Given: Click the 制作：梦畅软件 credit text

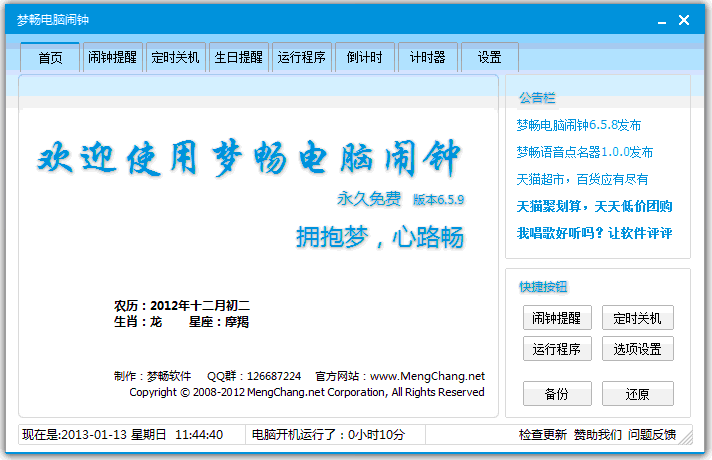Looking at the screenshot, I should (153, 376).
